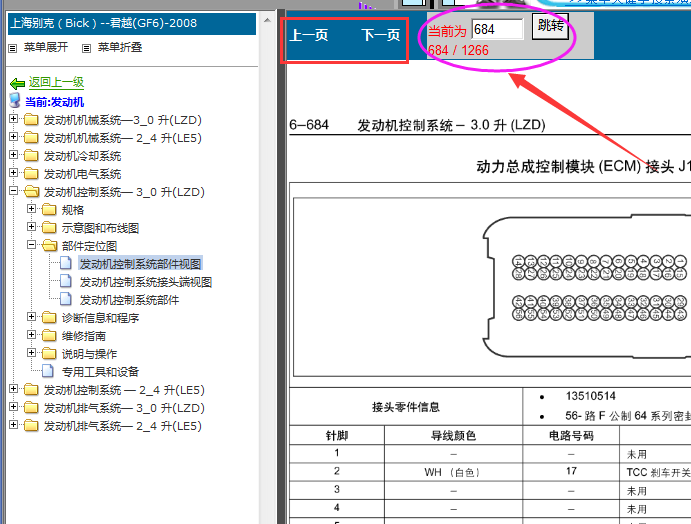Screen dimensions: 691x524
Task: Click the 针脚 column header
Action: (x=337, y=435)
